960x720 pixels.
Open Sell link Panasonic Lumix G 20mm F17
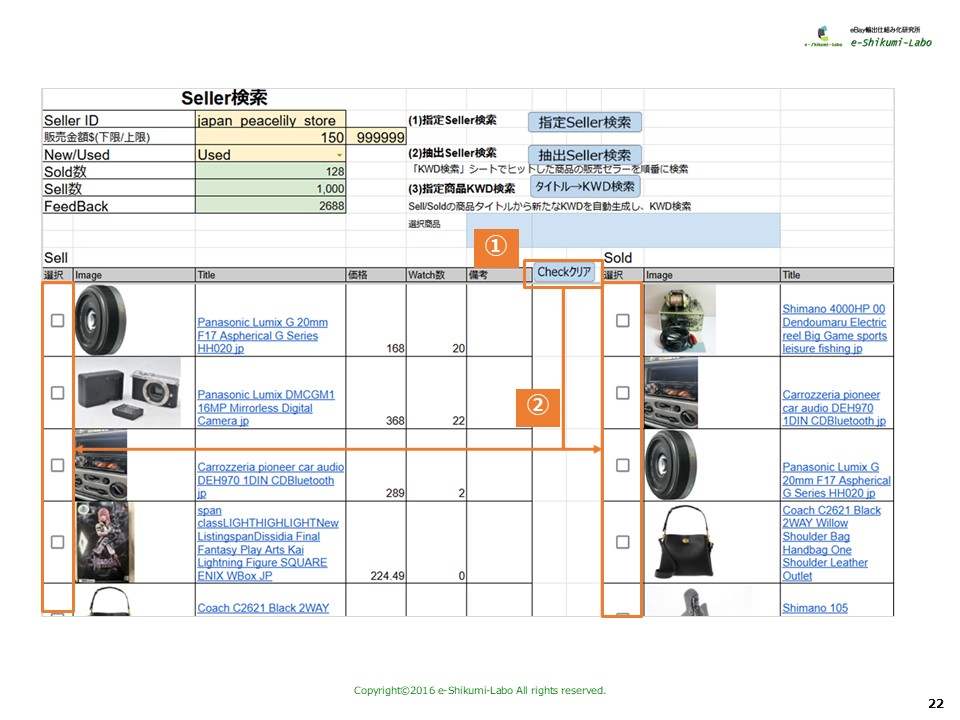coord(263,335)
